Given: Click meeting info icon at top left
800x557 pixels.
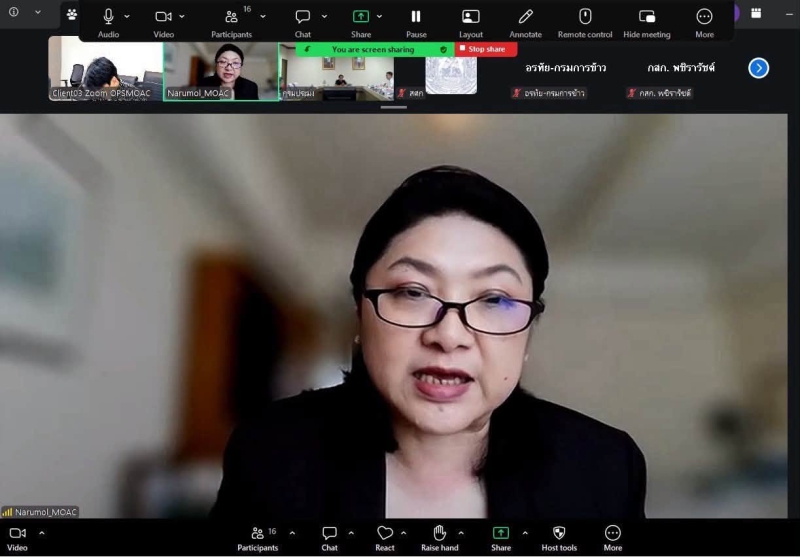Looking at the screenshot, I should pyautogui.click(x=14, y=12).
